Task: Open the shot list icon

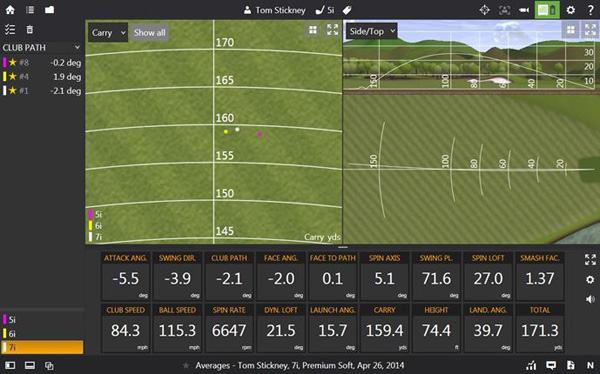Action: click(30, 10)
